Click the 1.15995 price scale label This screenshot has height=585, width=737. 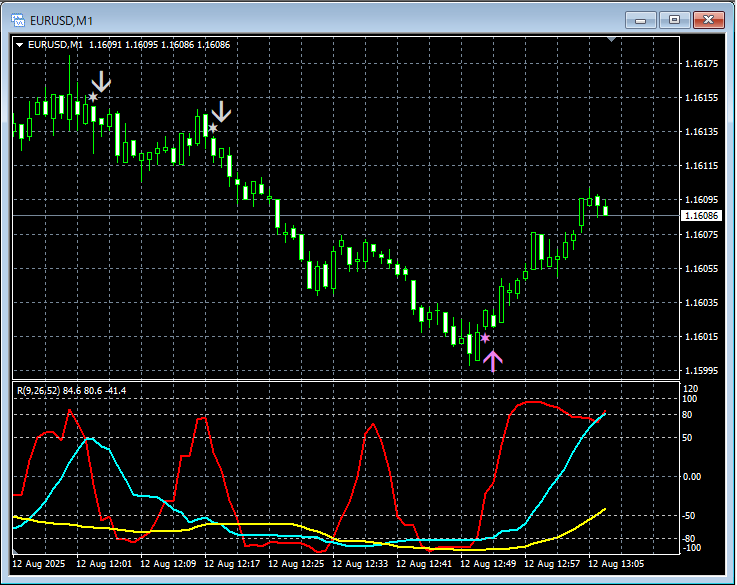[701, 371]
